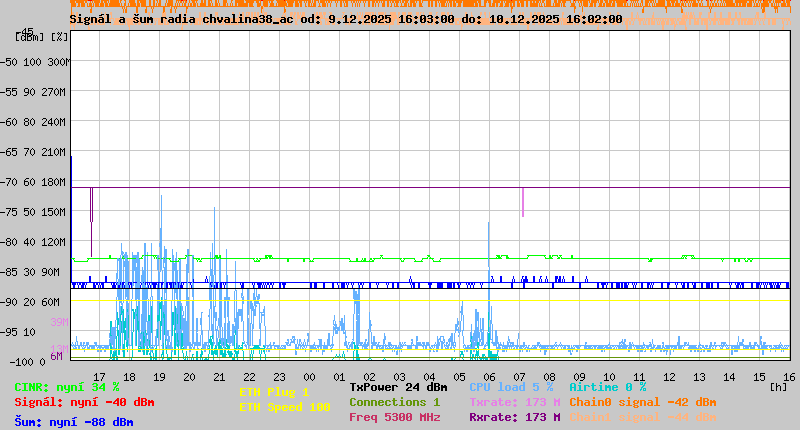Click the 'Connections 1' legend label
Screen dimensions: 800x430
pyautogui.click(x=394, y=402)
